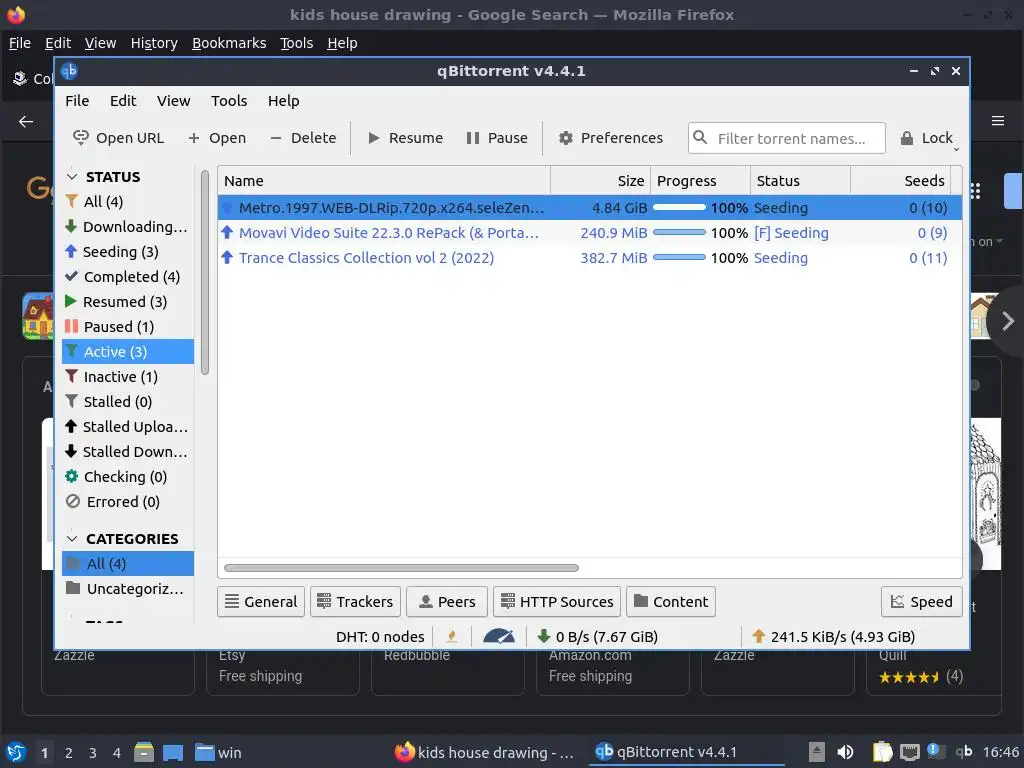Image resolution: width=1024 pixels, height=768 pixels.
Task: Open the qBittorrent Help menu
Action: tap(283, 101)
